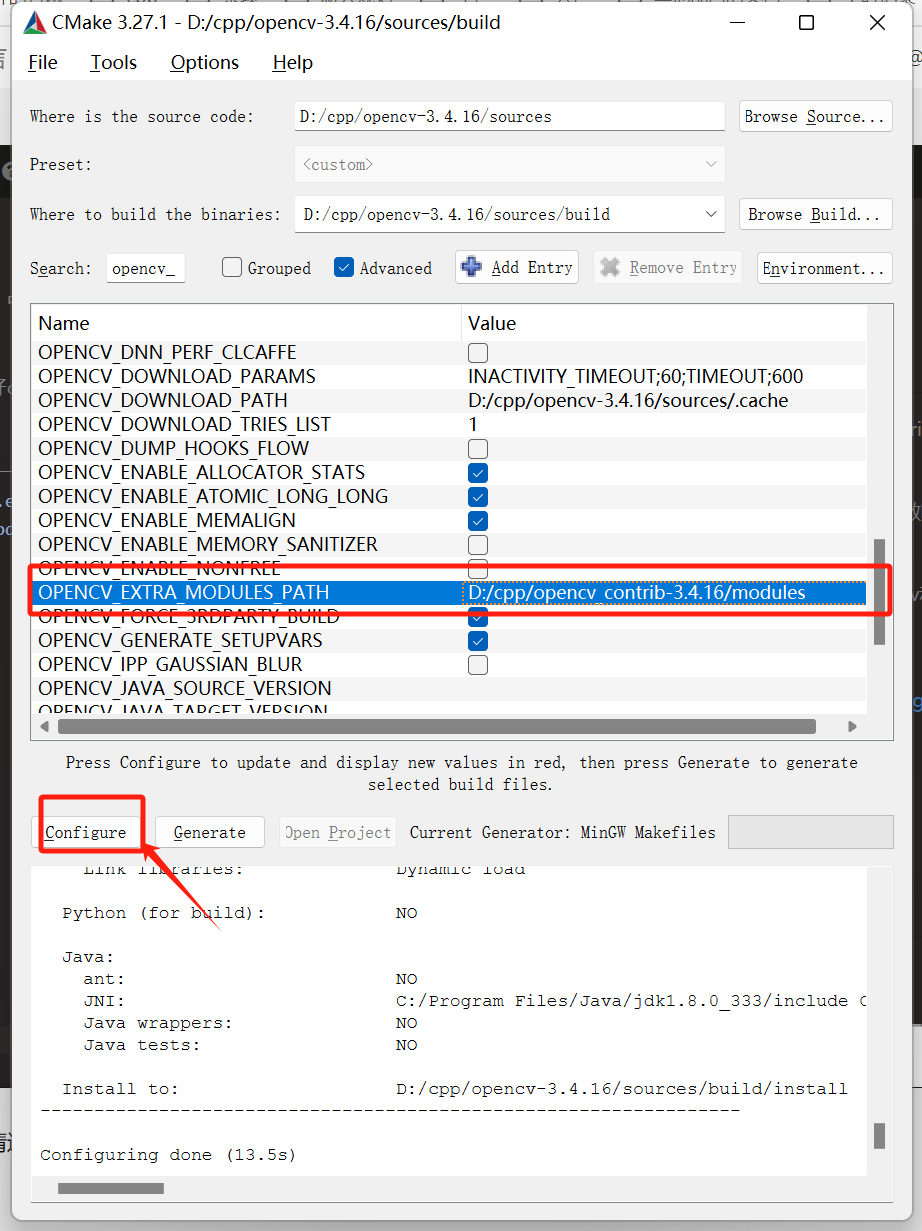
Task: Click the Install to: line in the output log
Action: pyautogui.click(x=455, y=1089)
